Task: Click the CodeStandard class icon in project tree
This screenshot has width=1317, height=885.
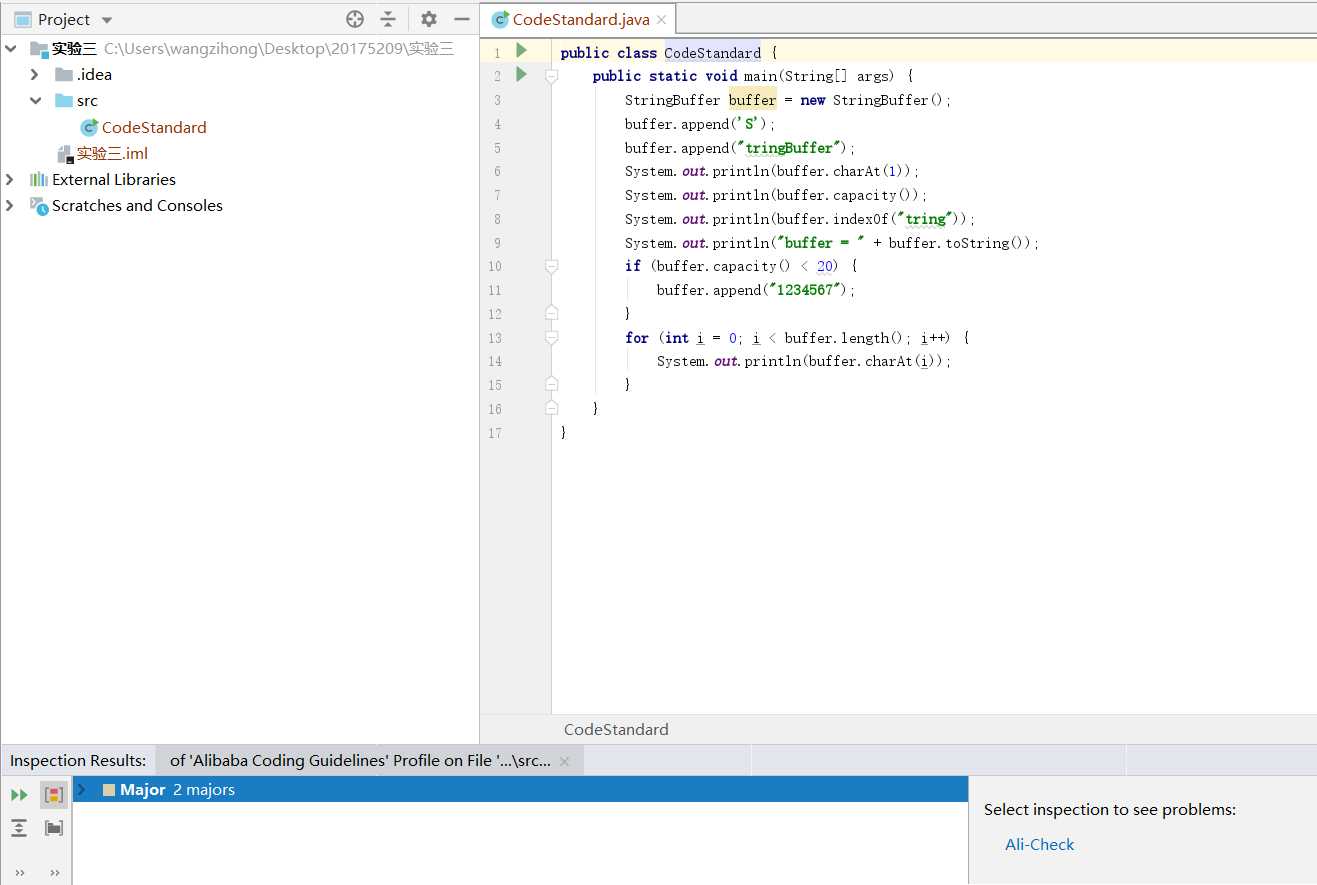Action: pos(89,127)
